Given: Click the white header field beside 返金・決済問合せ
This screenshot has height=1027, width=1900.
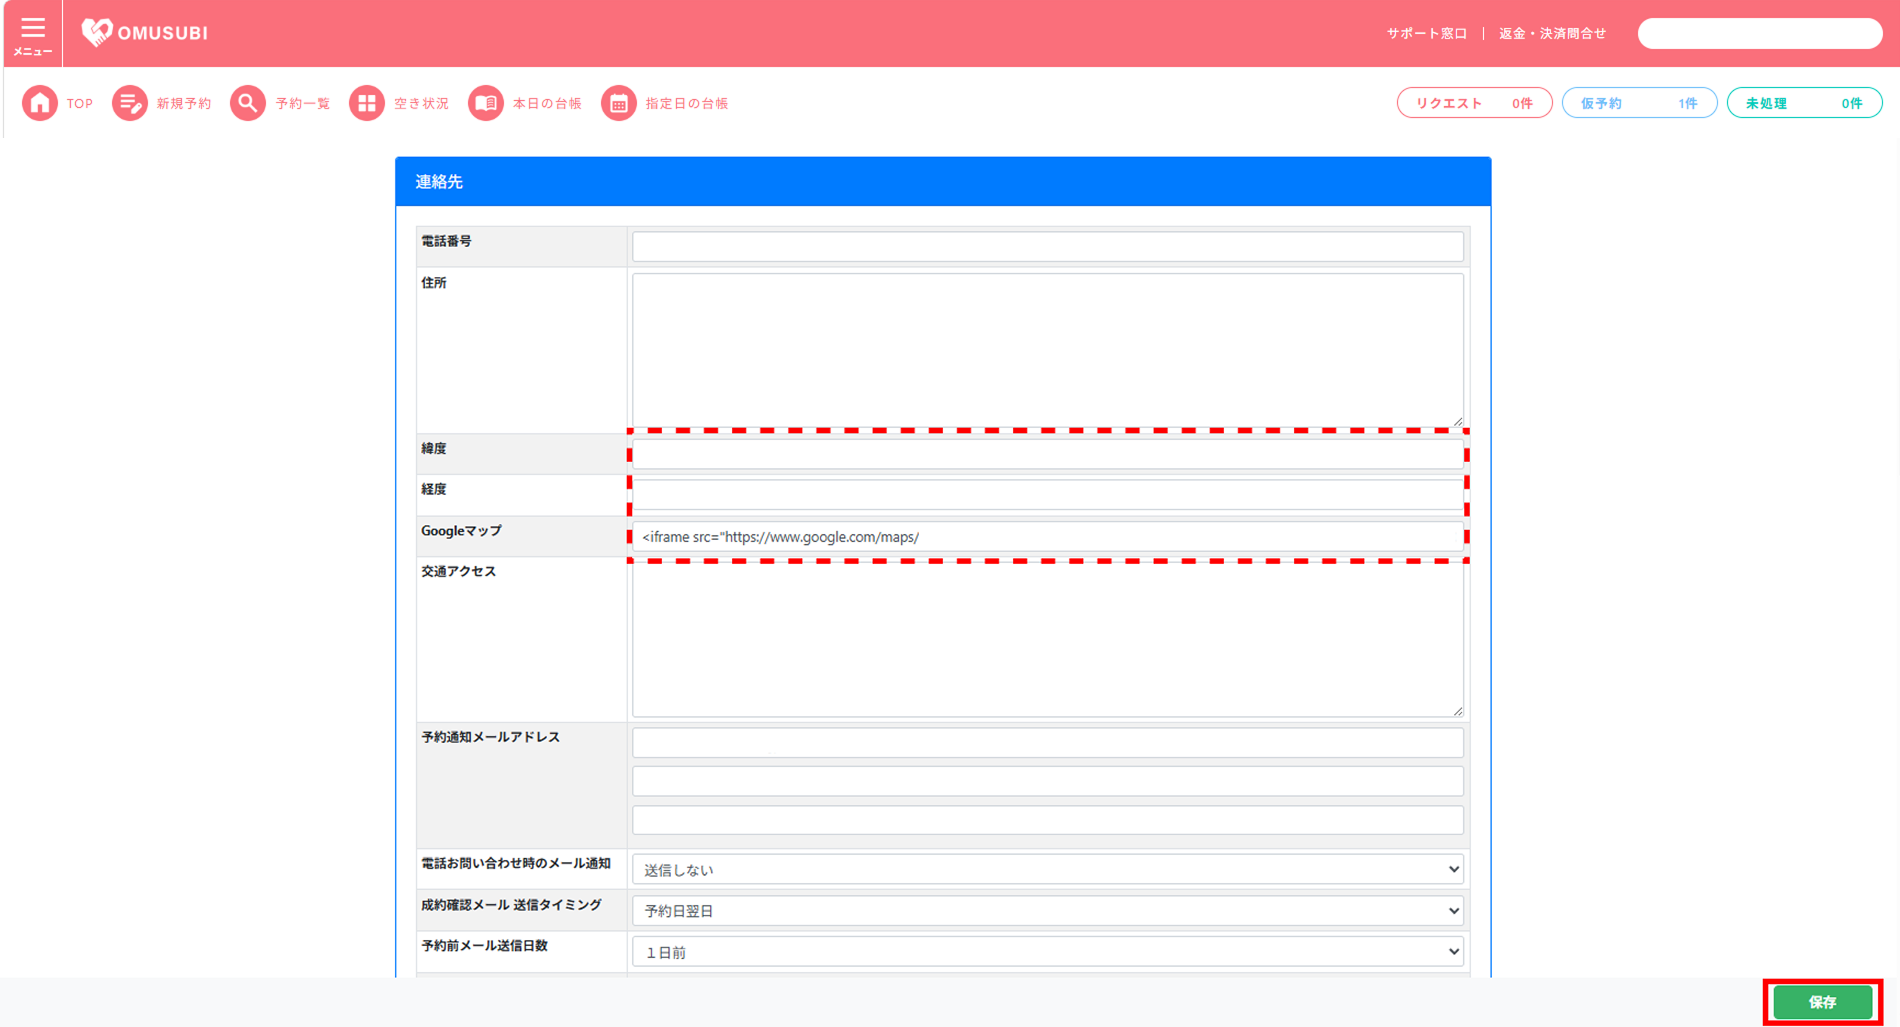Looking at the screenshot, I should point(1760,34).
